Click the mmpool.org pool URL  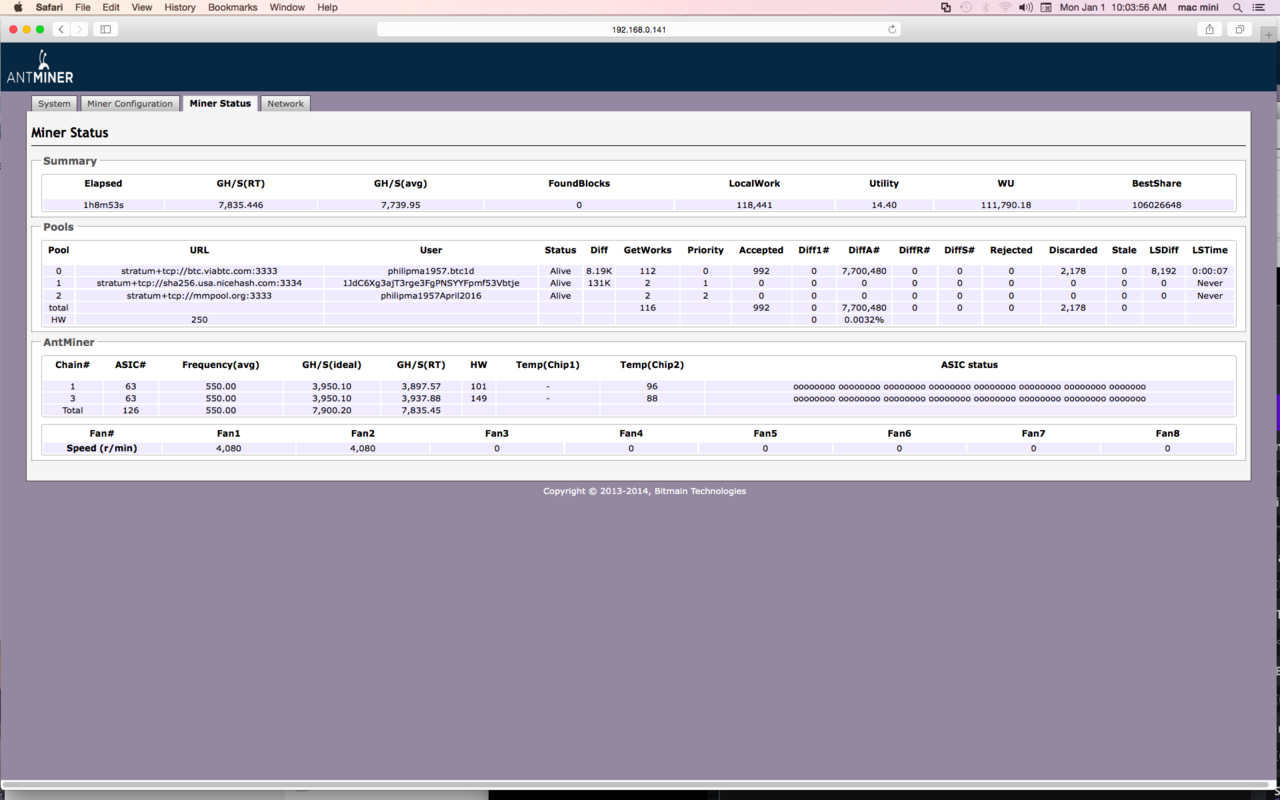pos(199,296)
